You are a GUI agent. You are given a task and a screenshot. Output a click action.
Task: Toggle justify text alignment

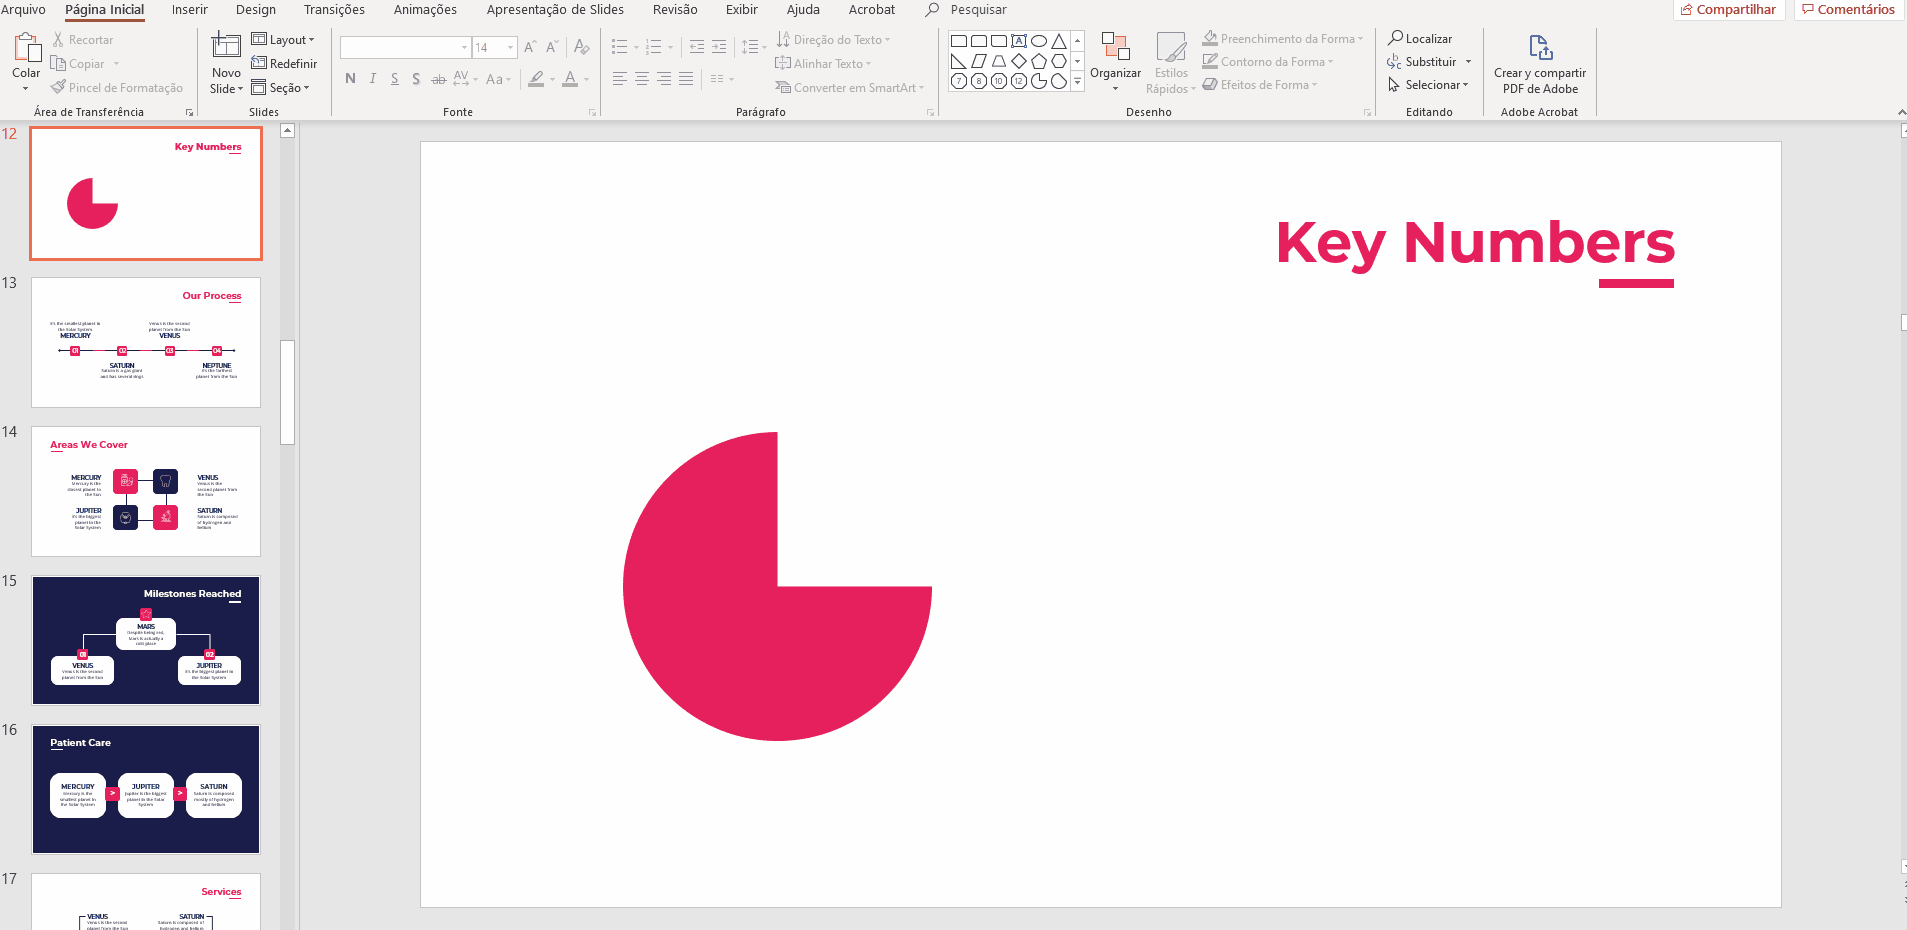686,79
